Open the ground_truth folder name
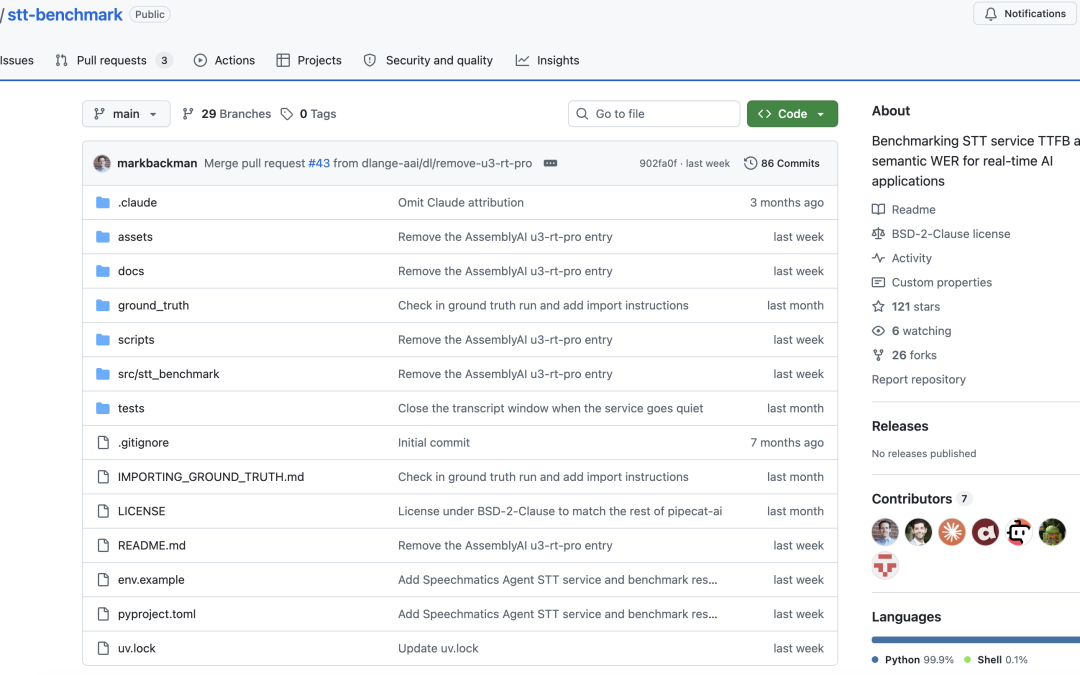Viewport: 1080px width, 675px height. pos(153,305)
